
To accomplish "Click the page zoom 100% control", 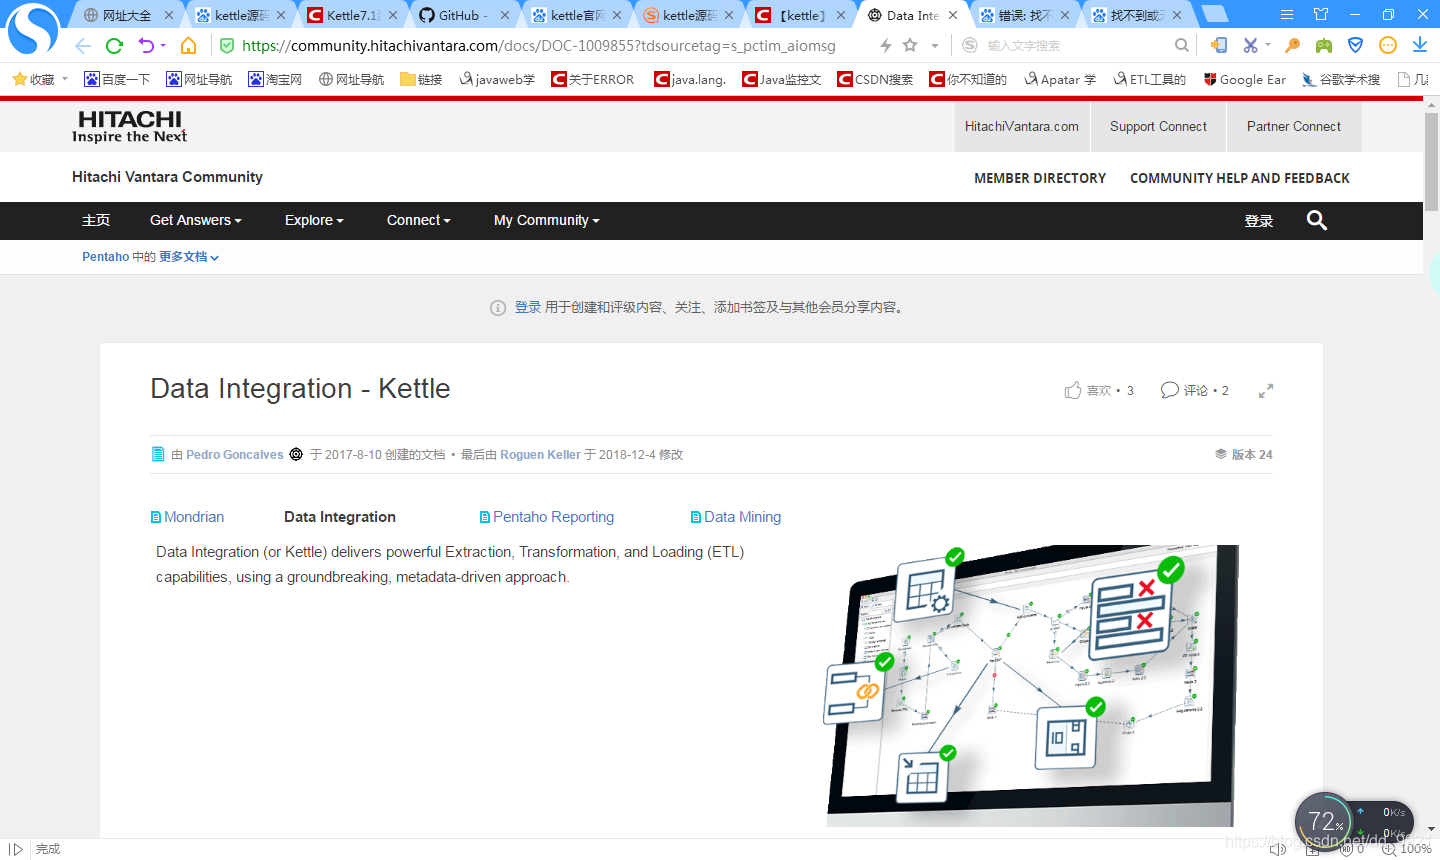I will tap(1408, 849).
